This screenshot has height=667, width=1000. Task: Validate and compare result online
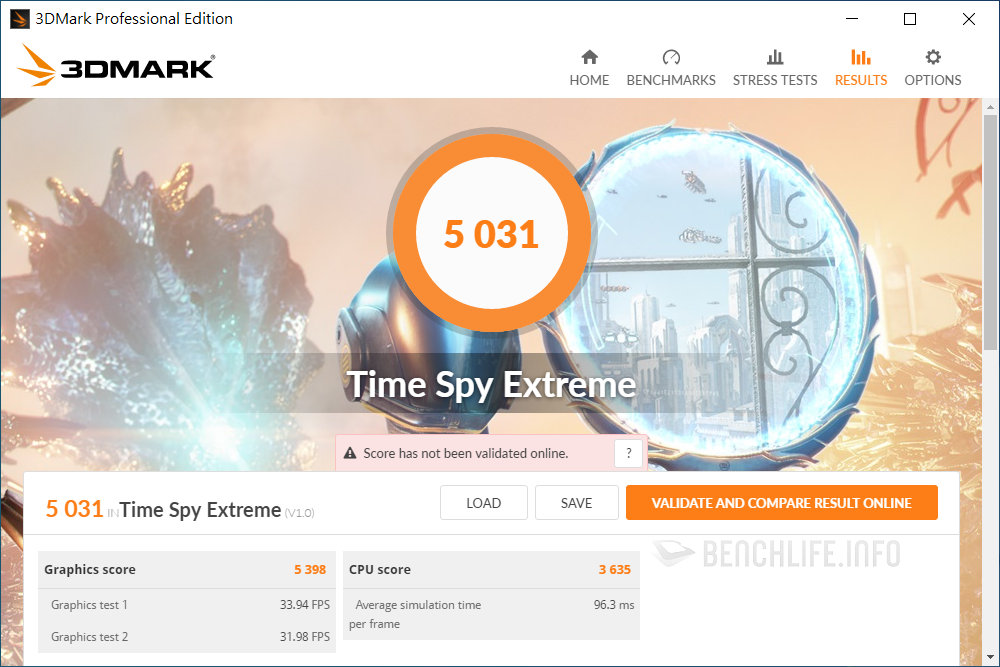pos(782,502)
